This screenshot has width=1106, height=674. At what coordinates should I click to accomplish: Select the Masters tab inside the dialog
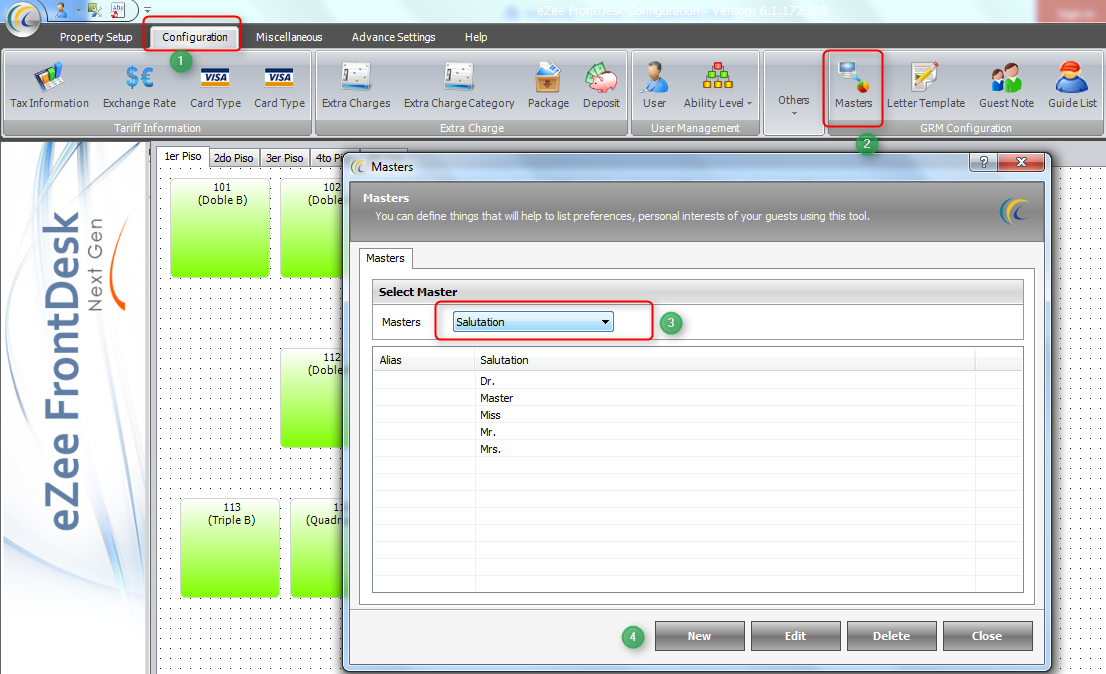(x=385, y=258)
